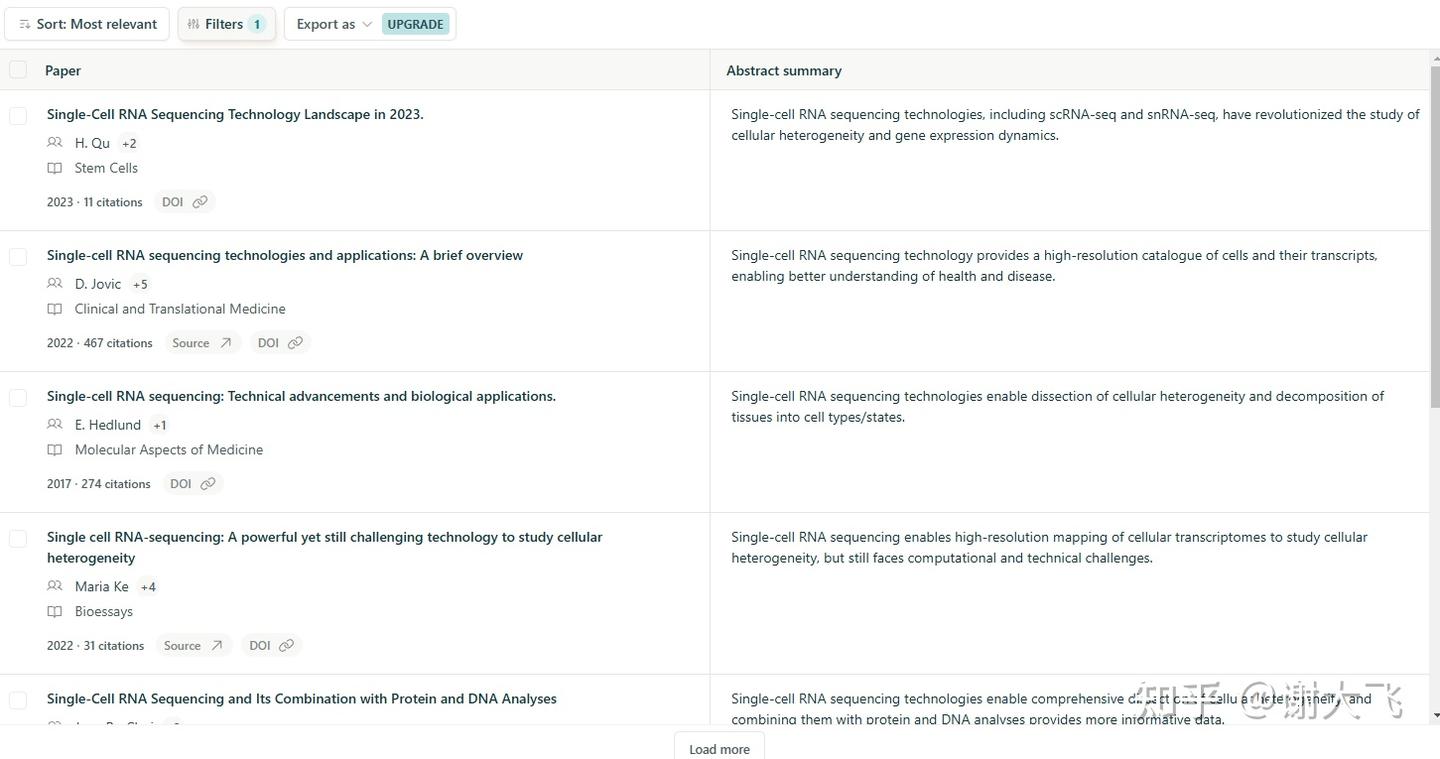Click the authors icon beside H. Qu
This screenshot has width=1440, height=759.
[55, 143]
